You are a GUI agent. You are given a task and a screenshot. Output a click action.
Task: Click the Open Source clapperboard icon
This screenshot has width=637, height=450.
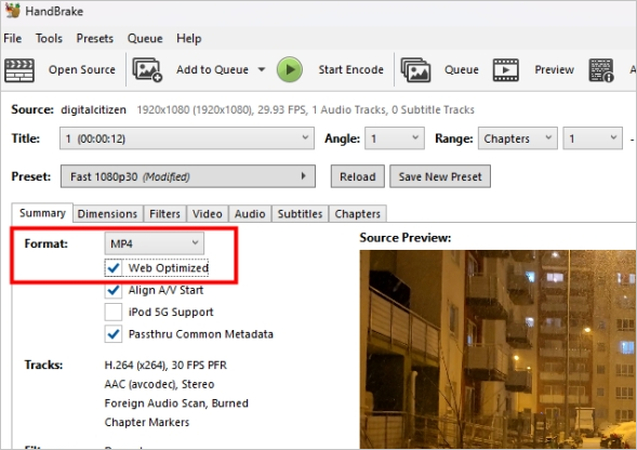pos(19,70)
